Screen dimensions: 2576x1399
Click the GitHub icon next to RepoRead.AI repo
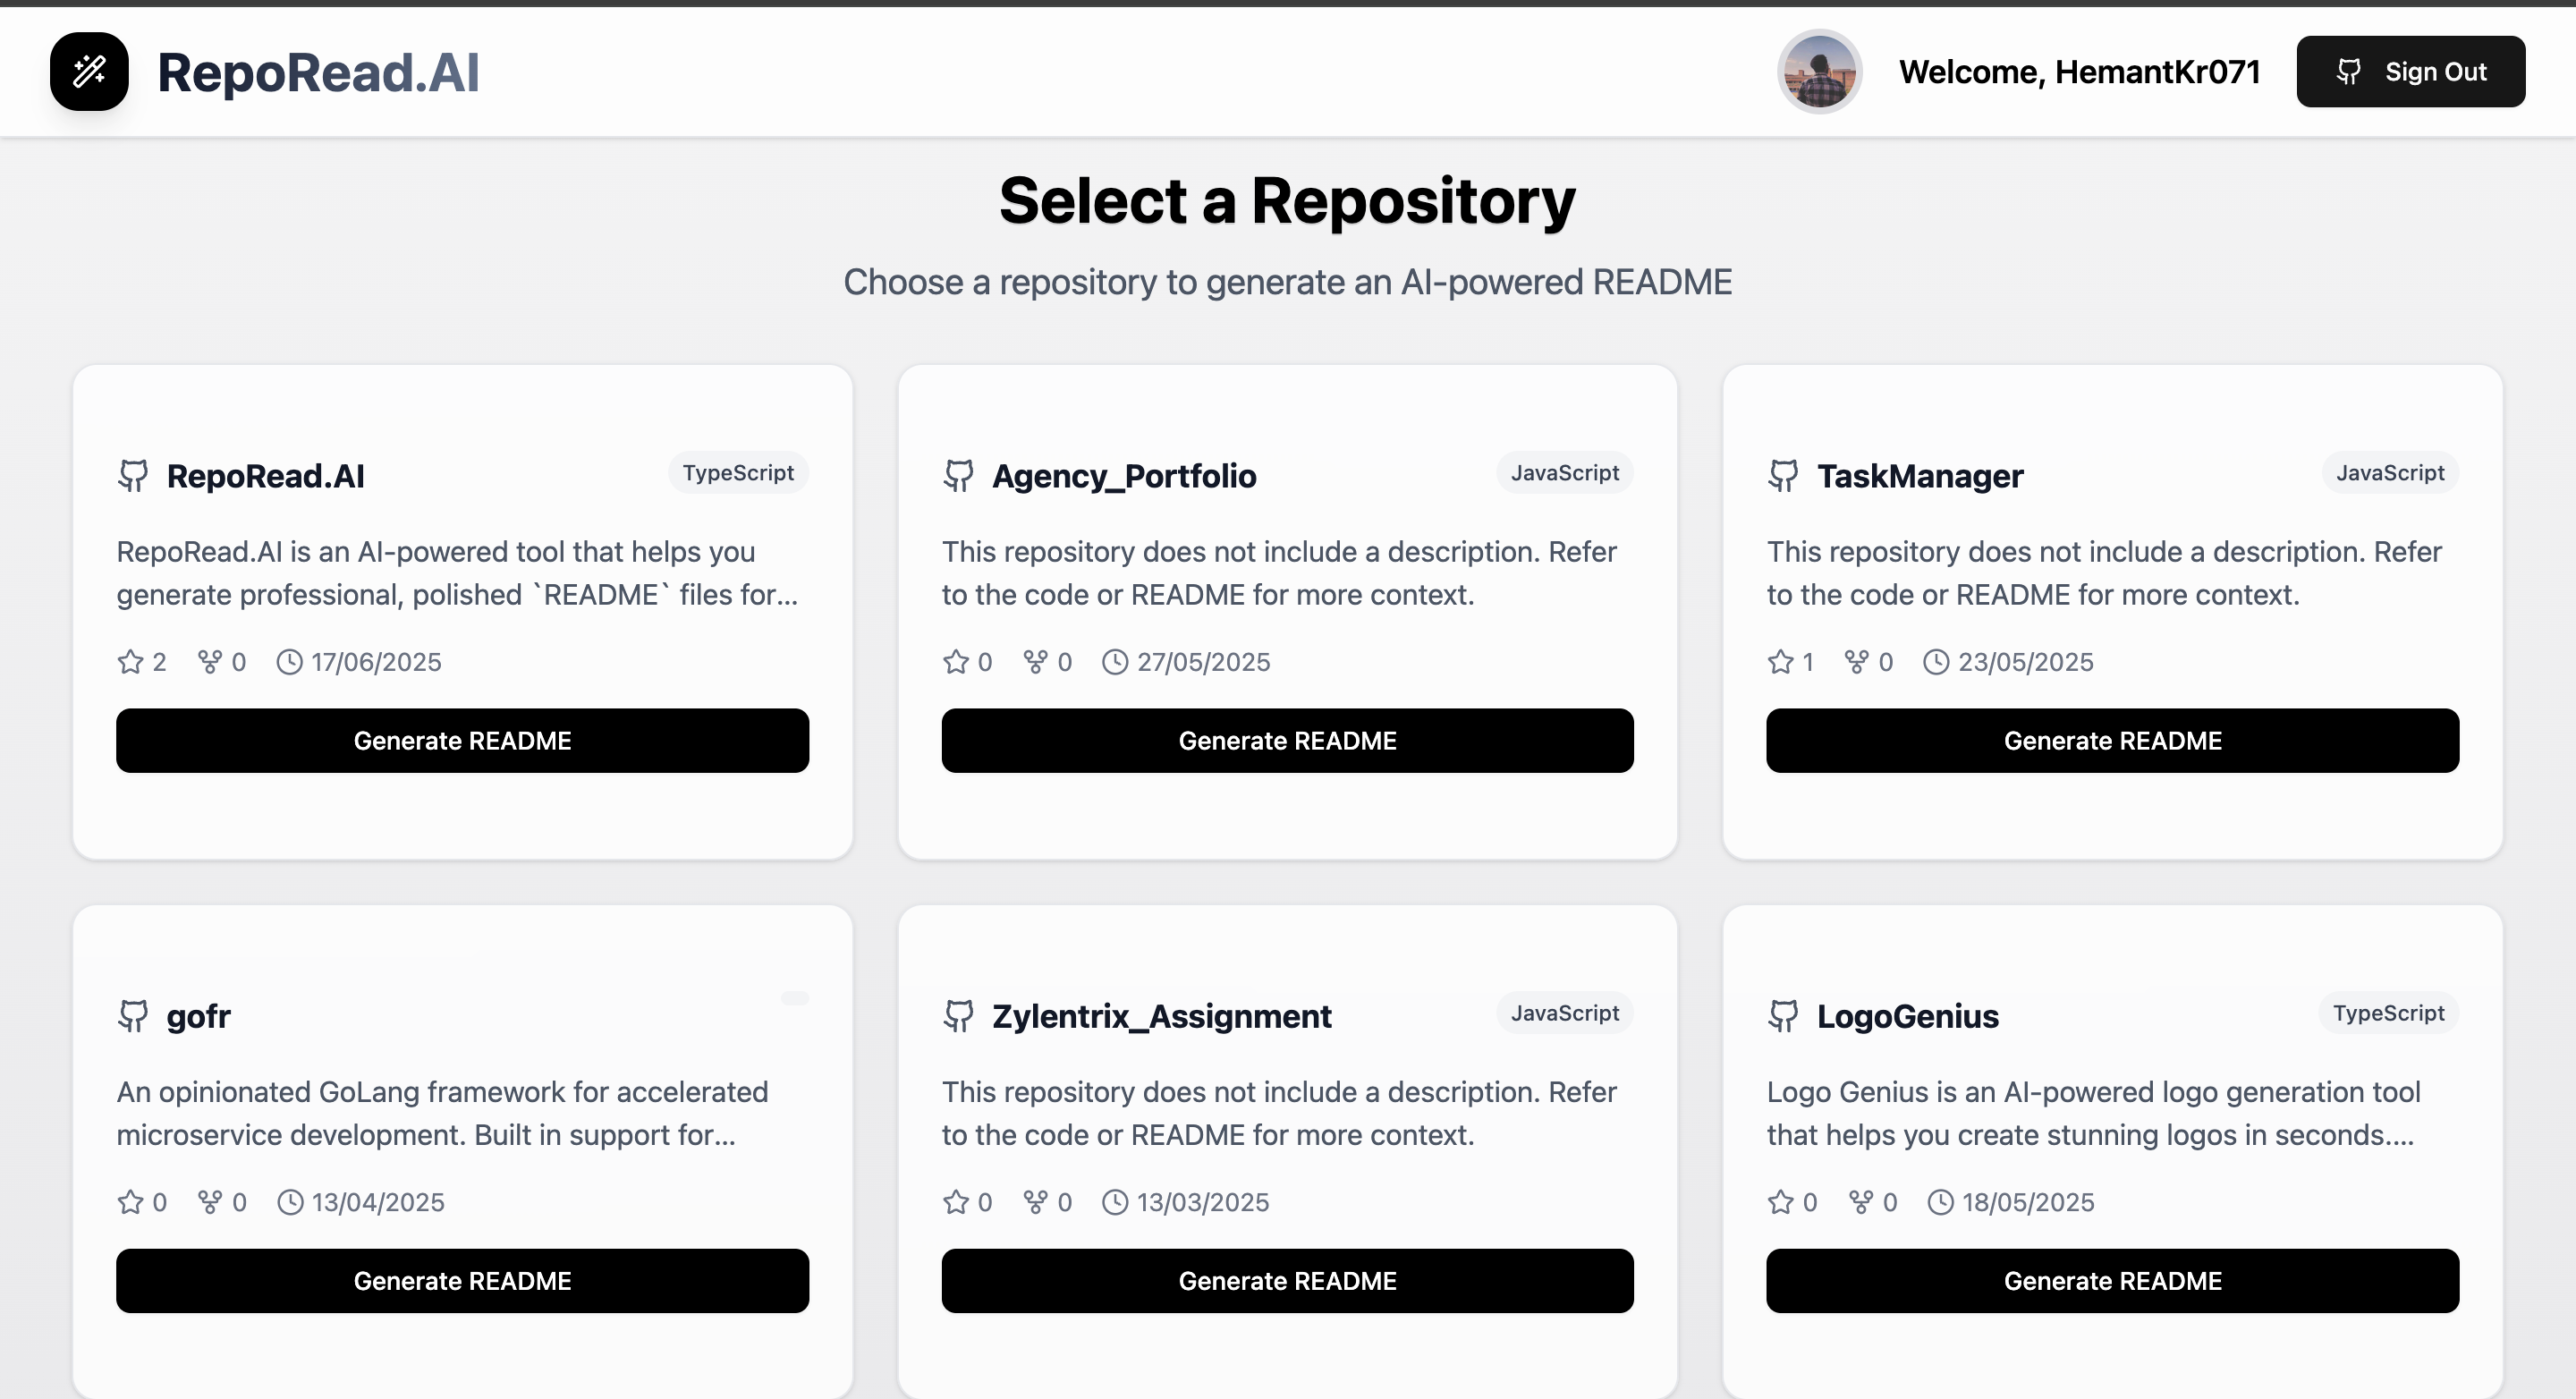(x=133, y=475)
